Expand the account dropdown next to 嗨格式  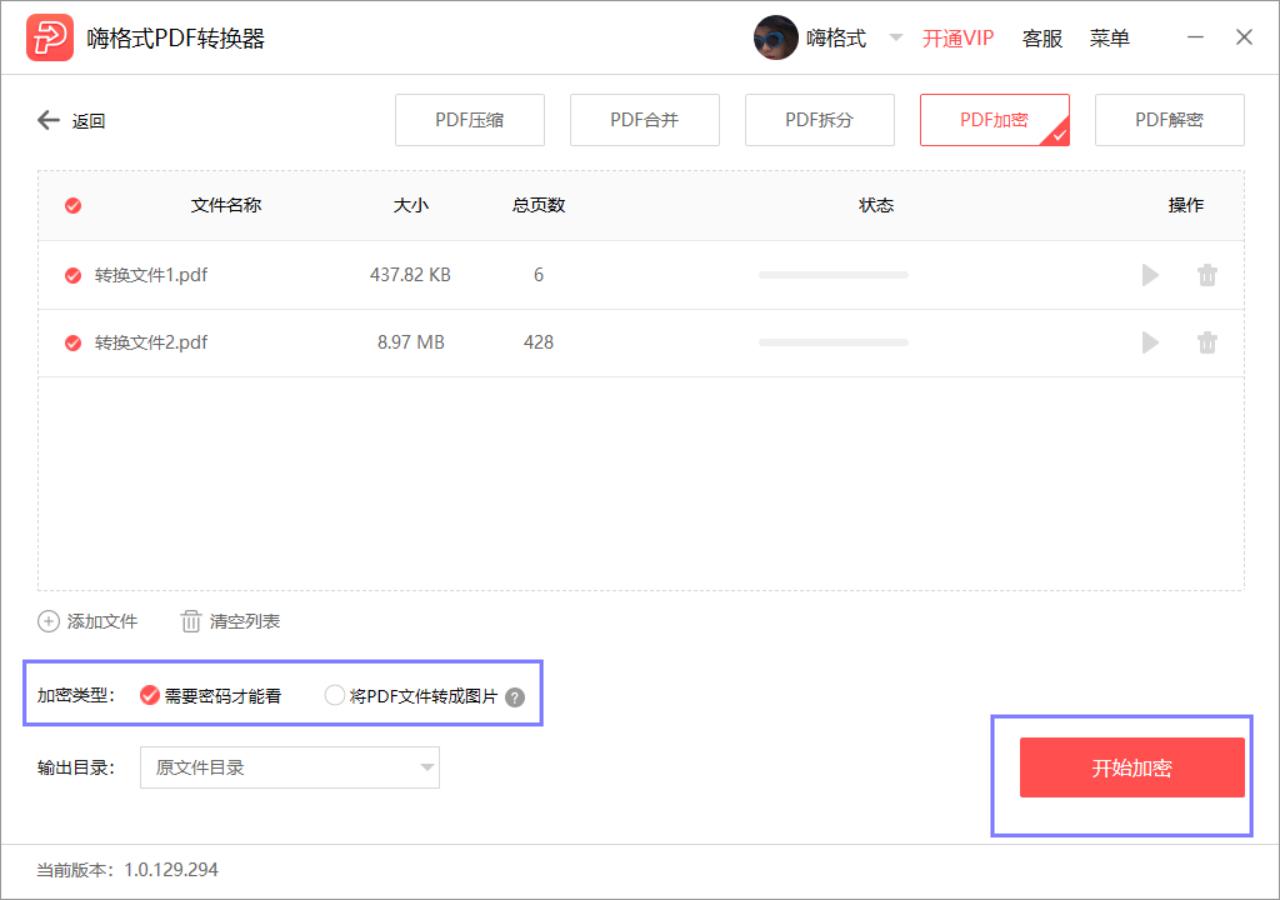897,37
